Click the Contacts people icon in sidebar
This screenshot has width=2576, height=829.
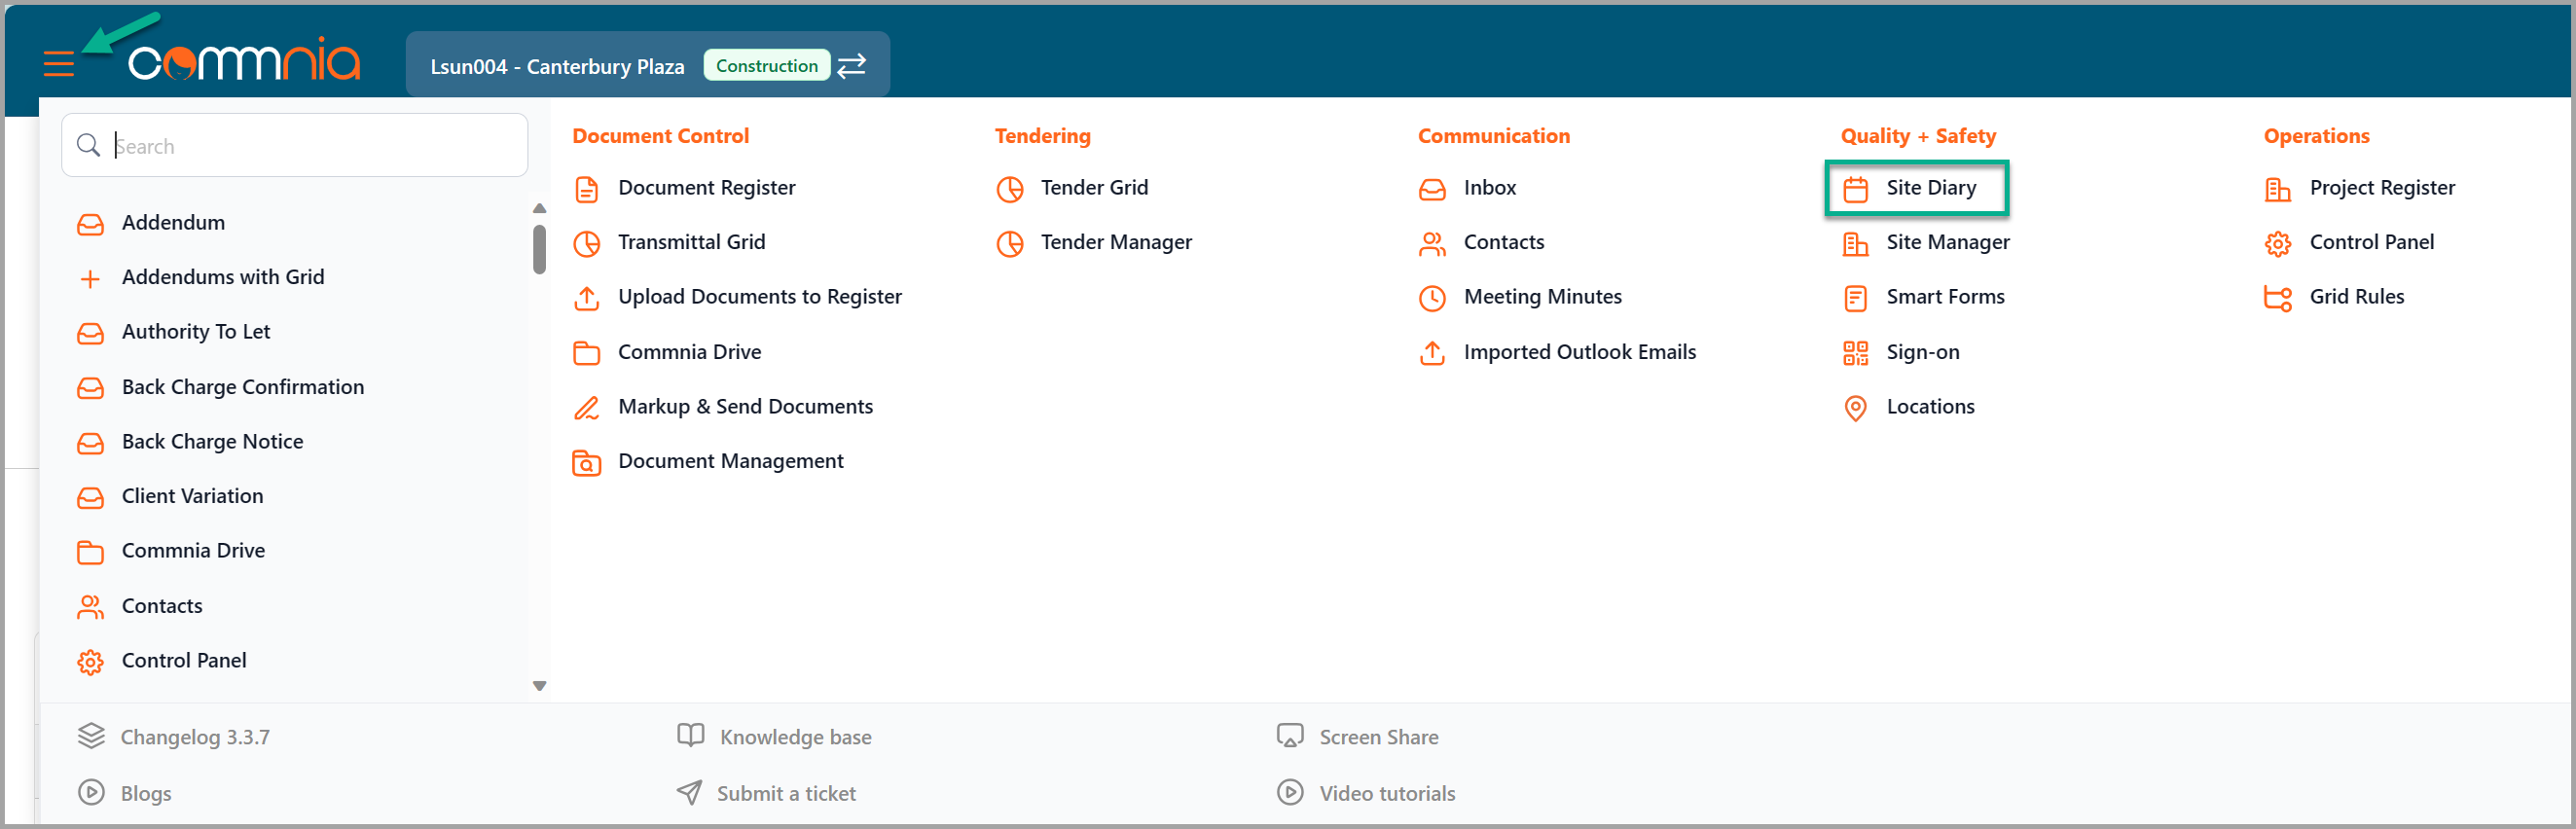91,607
